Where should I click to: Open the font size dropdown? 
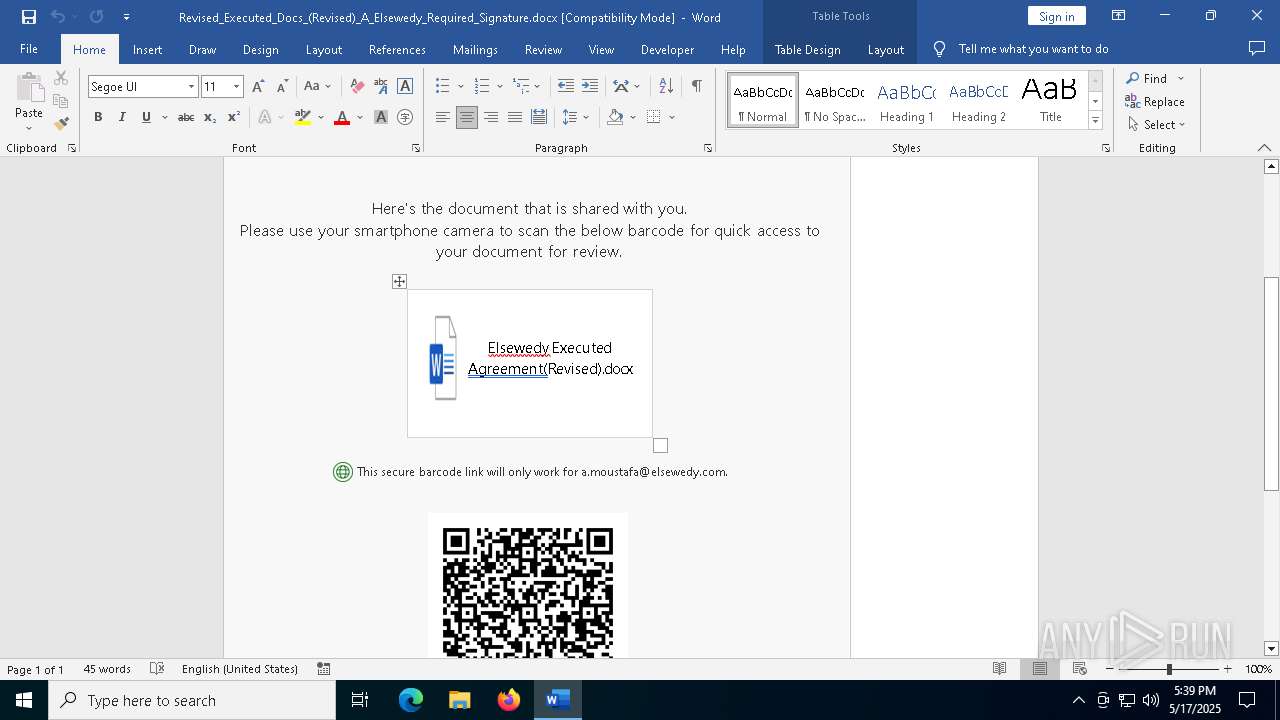[236, 87]
